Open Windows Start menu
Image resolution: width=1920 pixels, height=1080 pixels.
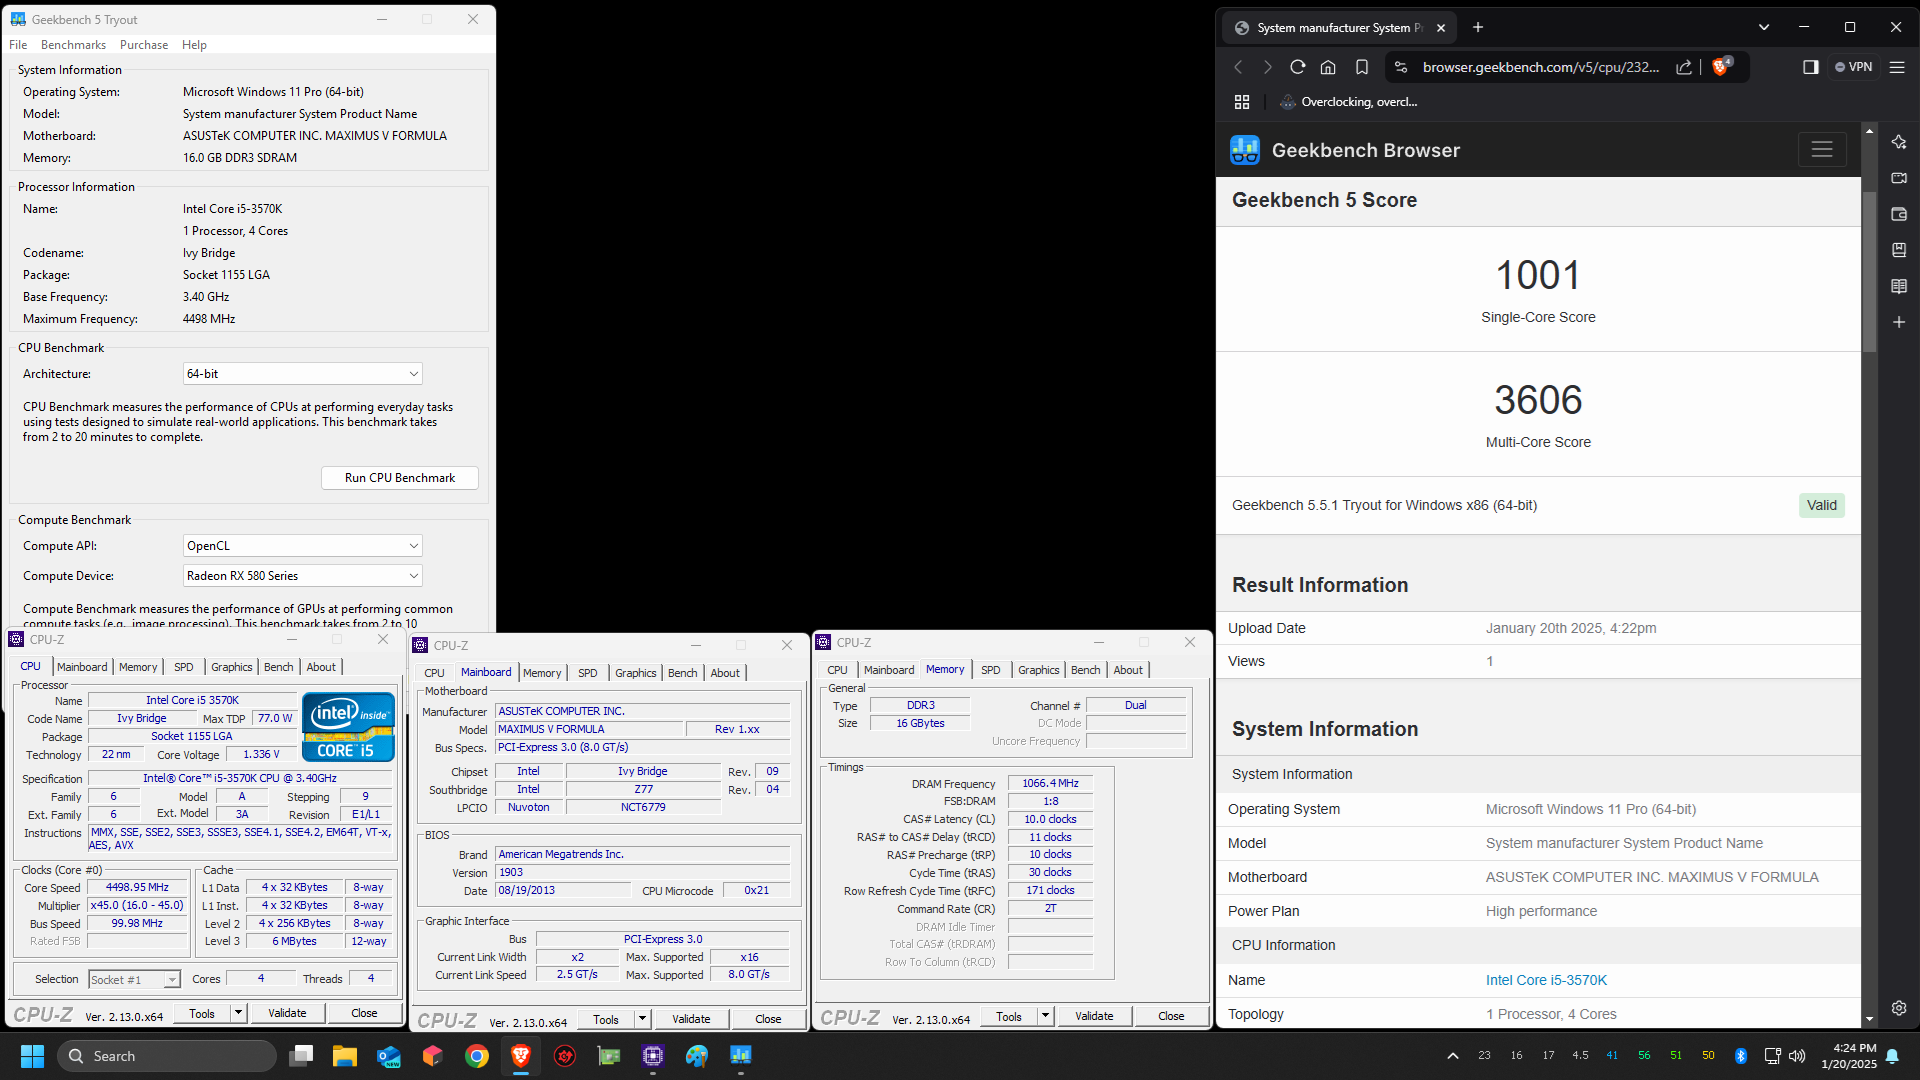(x=32, y=1056)
